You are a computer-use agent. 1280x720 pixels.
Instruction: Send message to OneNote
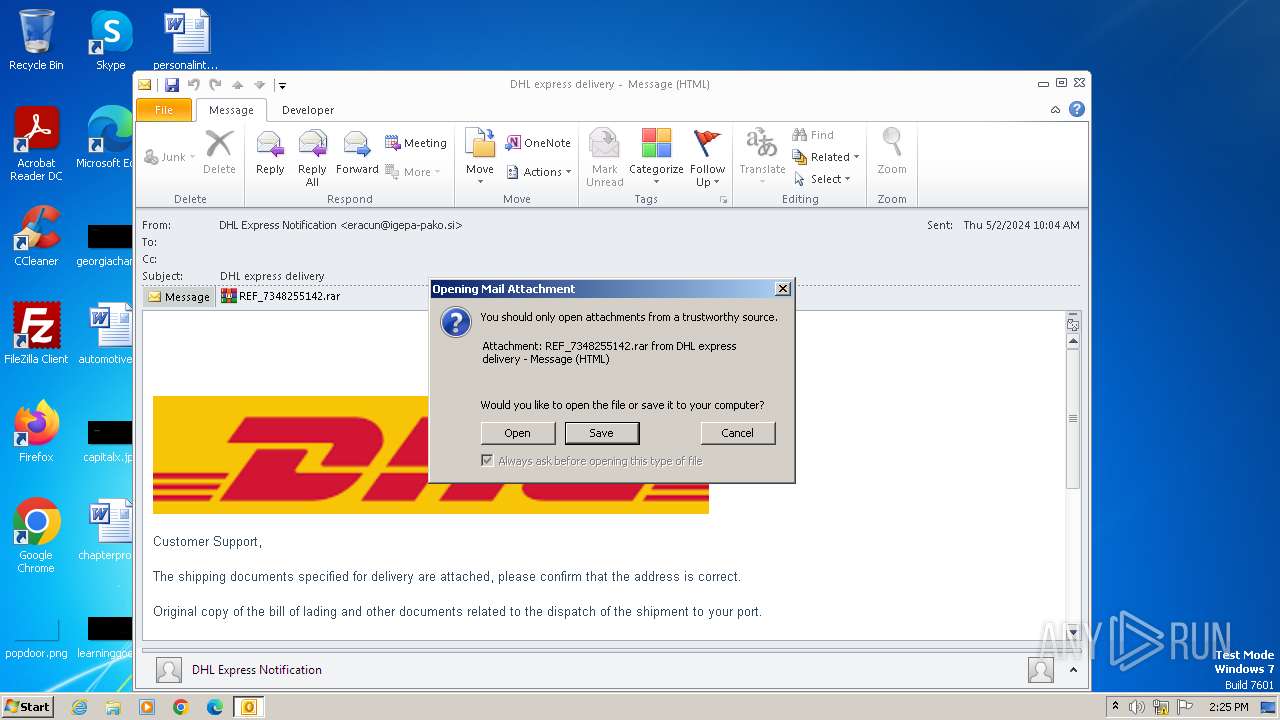coord(538,143)
